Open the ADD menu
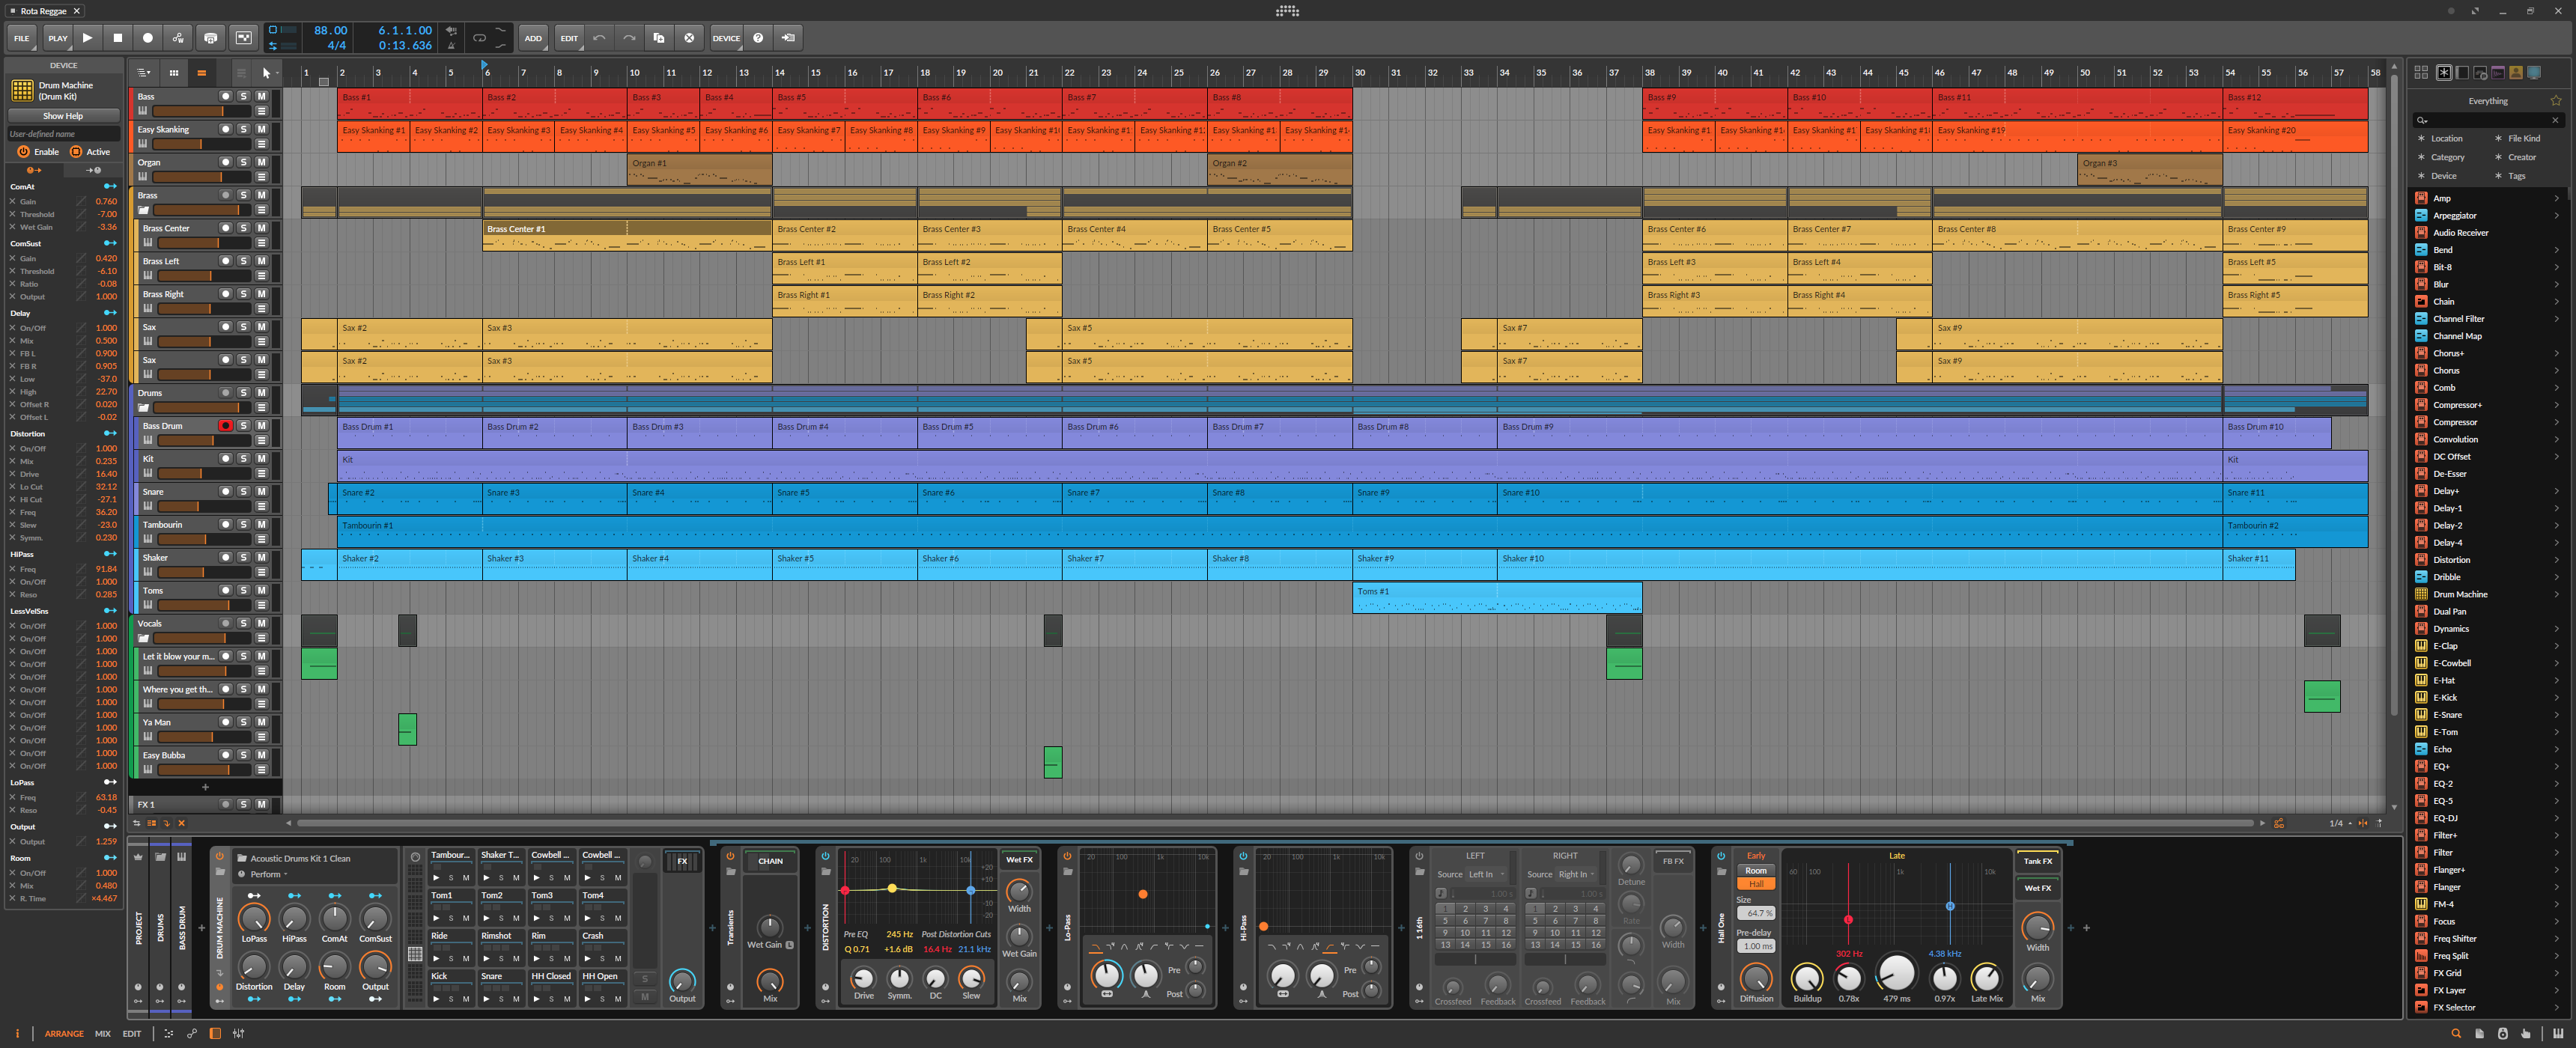Image resolution: width=2576 pixels, height=1048 pixels. pyautogui.click(x=533, y=38)
